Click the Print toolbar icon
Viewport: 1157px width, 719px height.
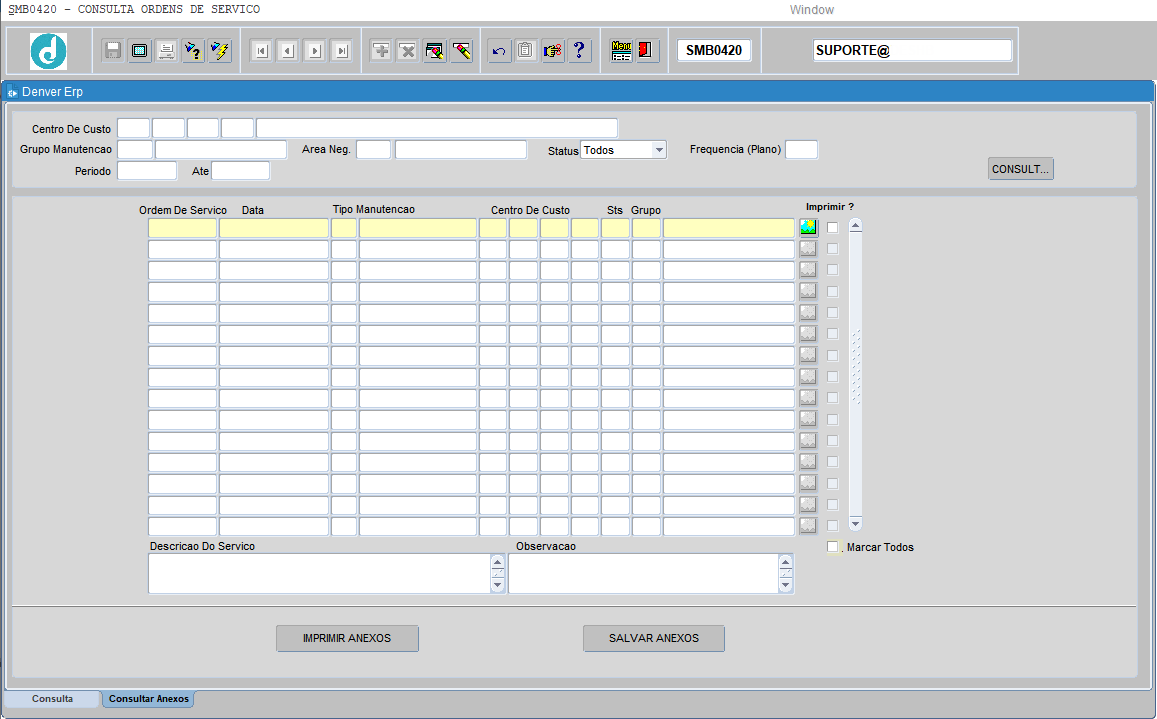[166, 51]
